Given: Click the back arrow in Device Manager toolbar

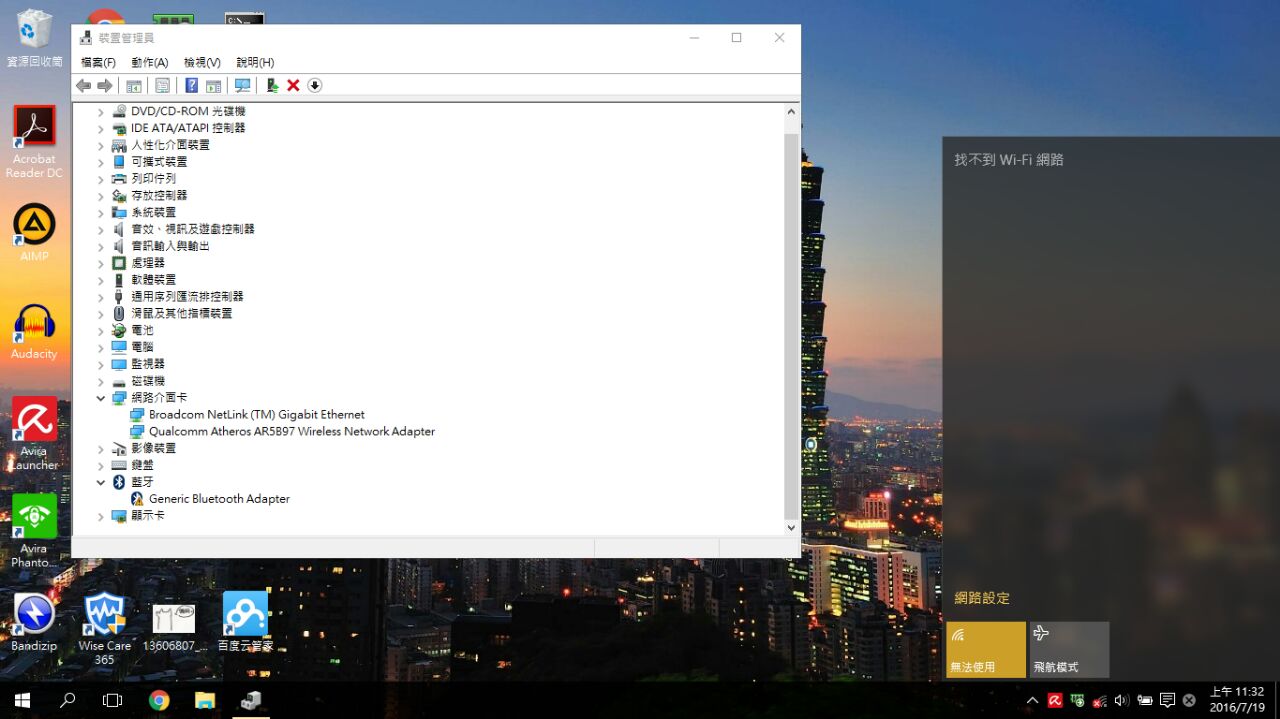Looking at the screenshot, I should coord(83,86).
